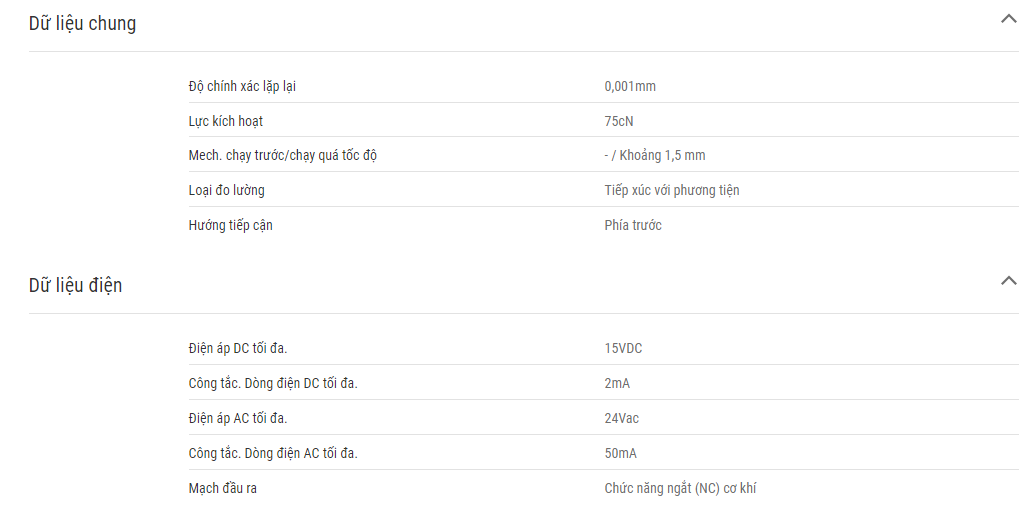Click the Phía trước value

tap(633, 225)
